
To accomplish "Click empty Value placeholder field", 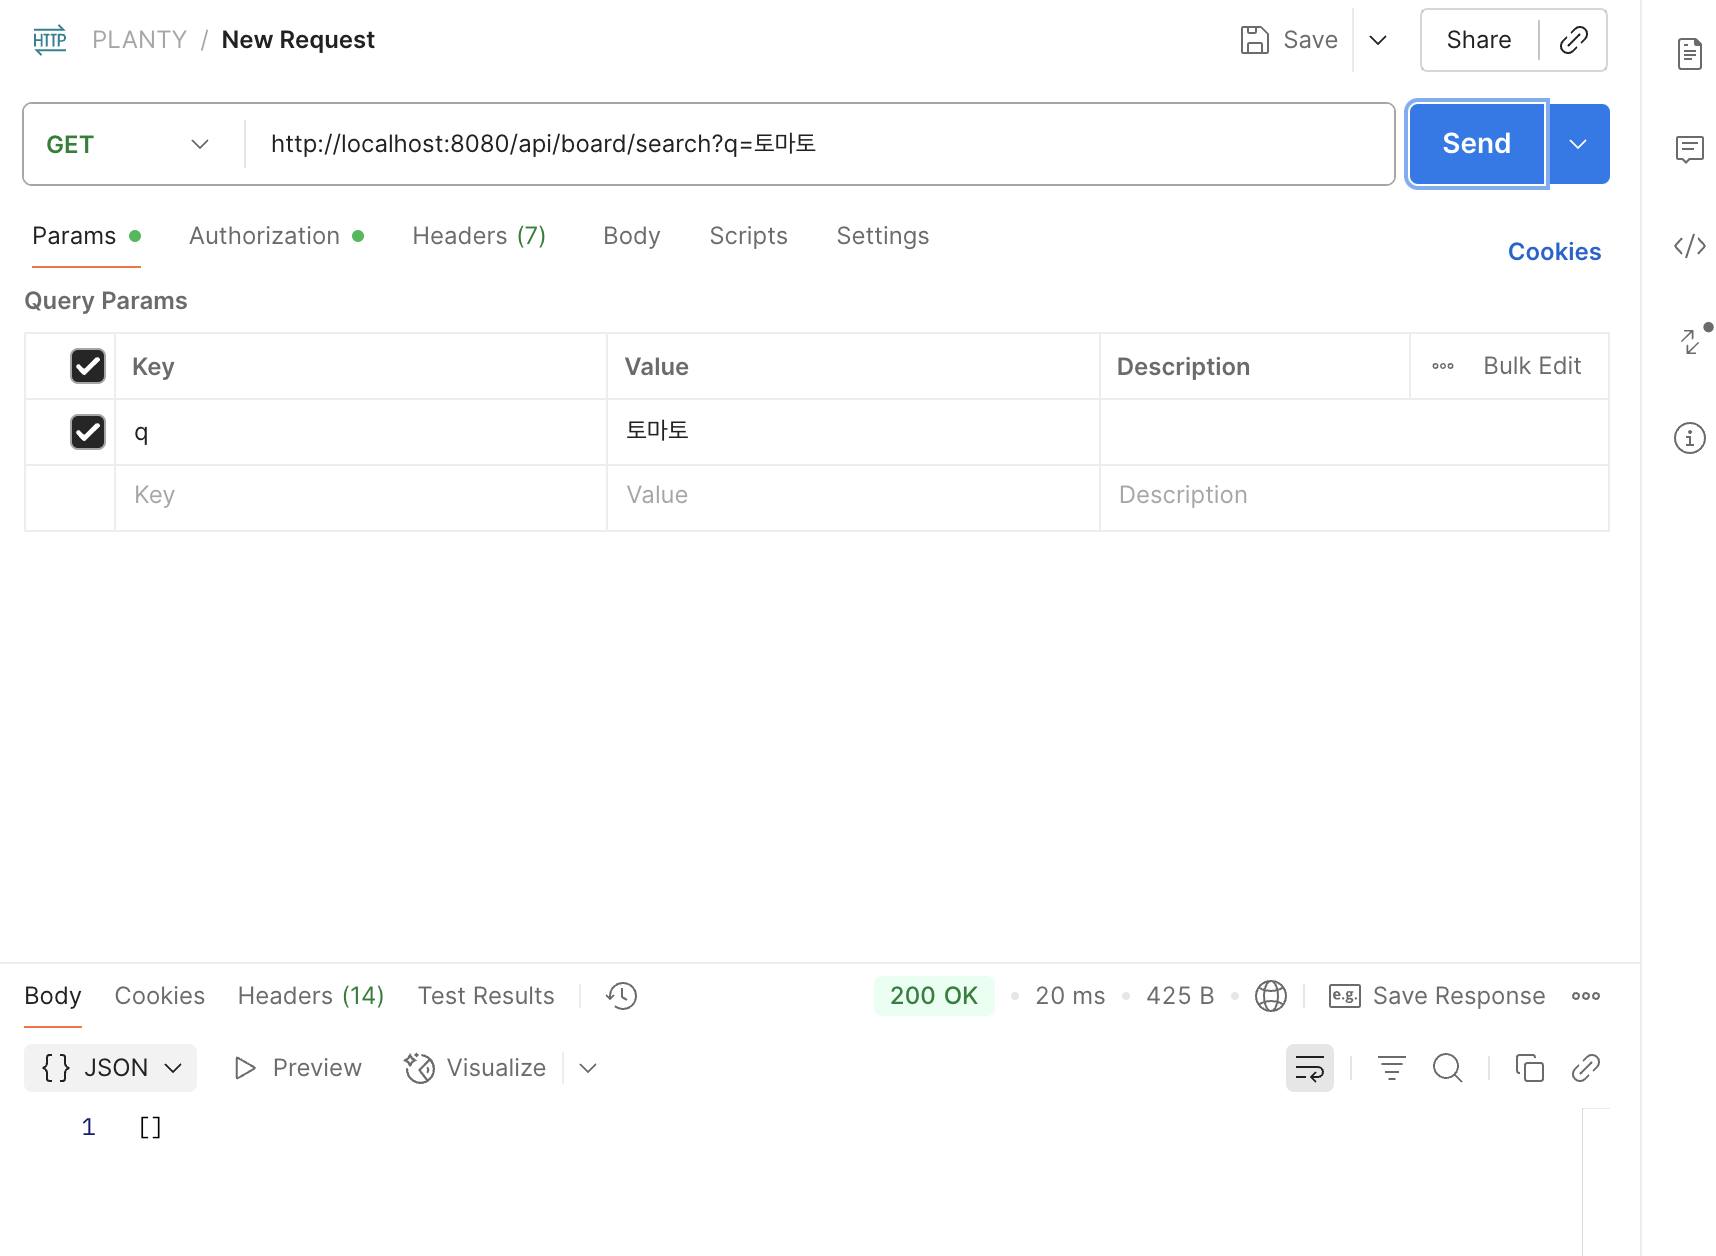I will click(853, 496).
